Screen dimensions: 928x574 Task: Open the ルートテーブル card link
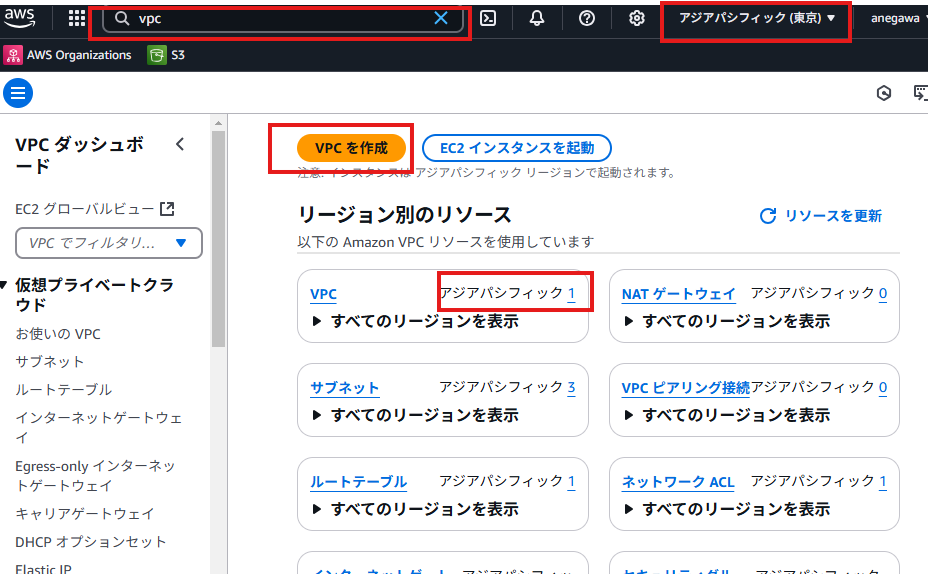(x=359, y=482)
